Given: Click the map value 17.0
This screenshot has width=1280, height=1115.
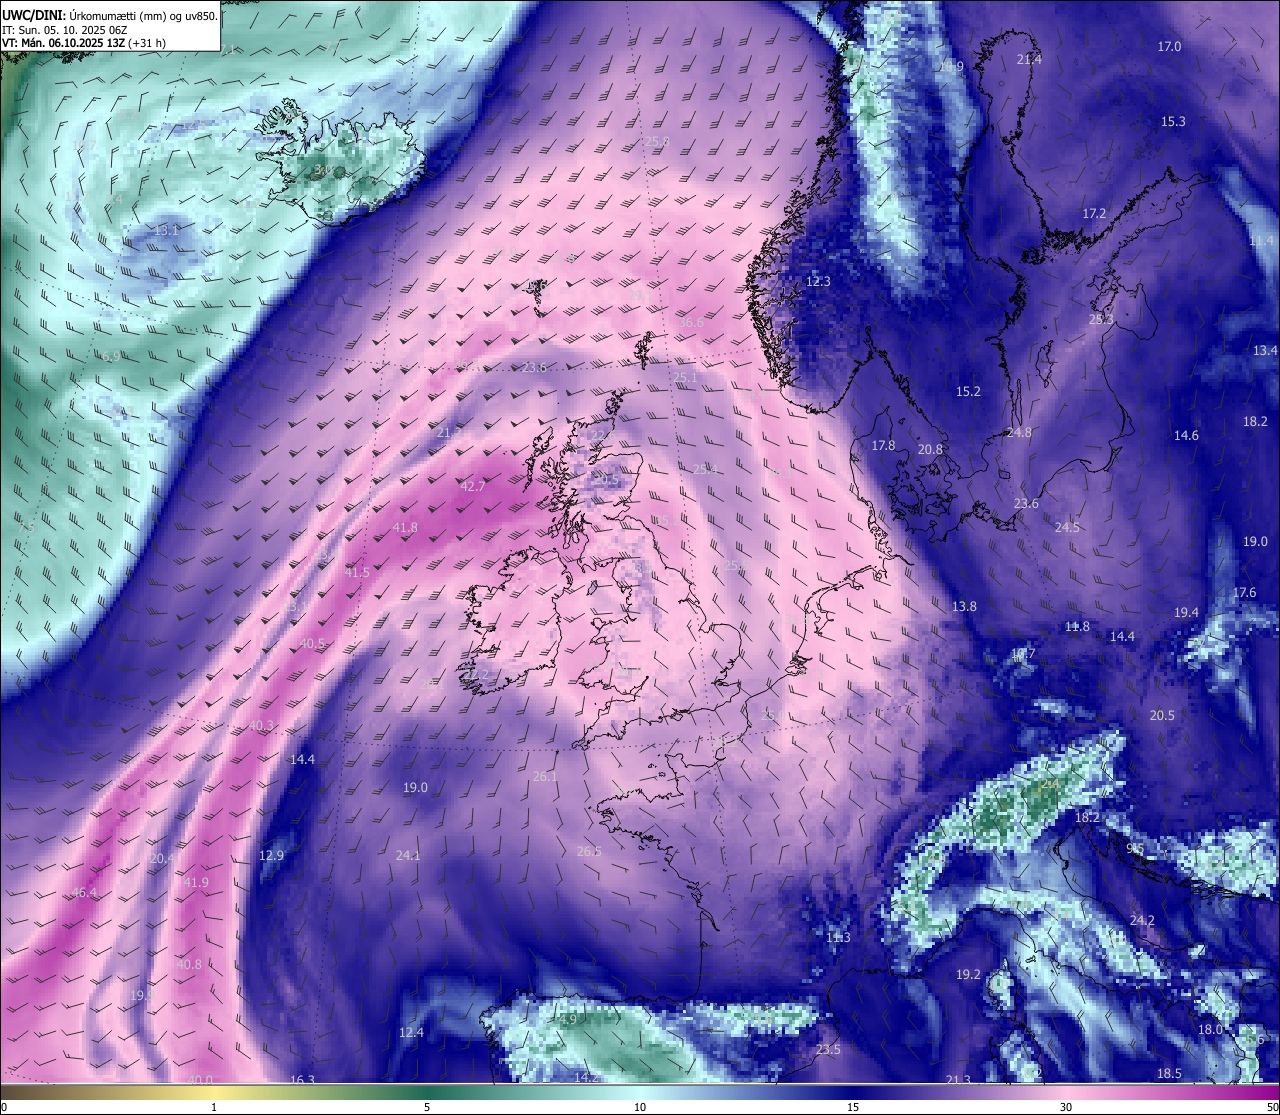Looking at the screenshot, I should point(1169,46).
